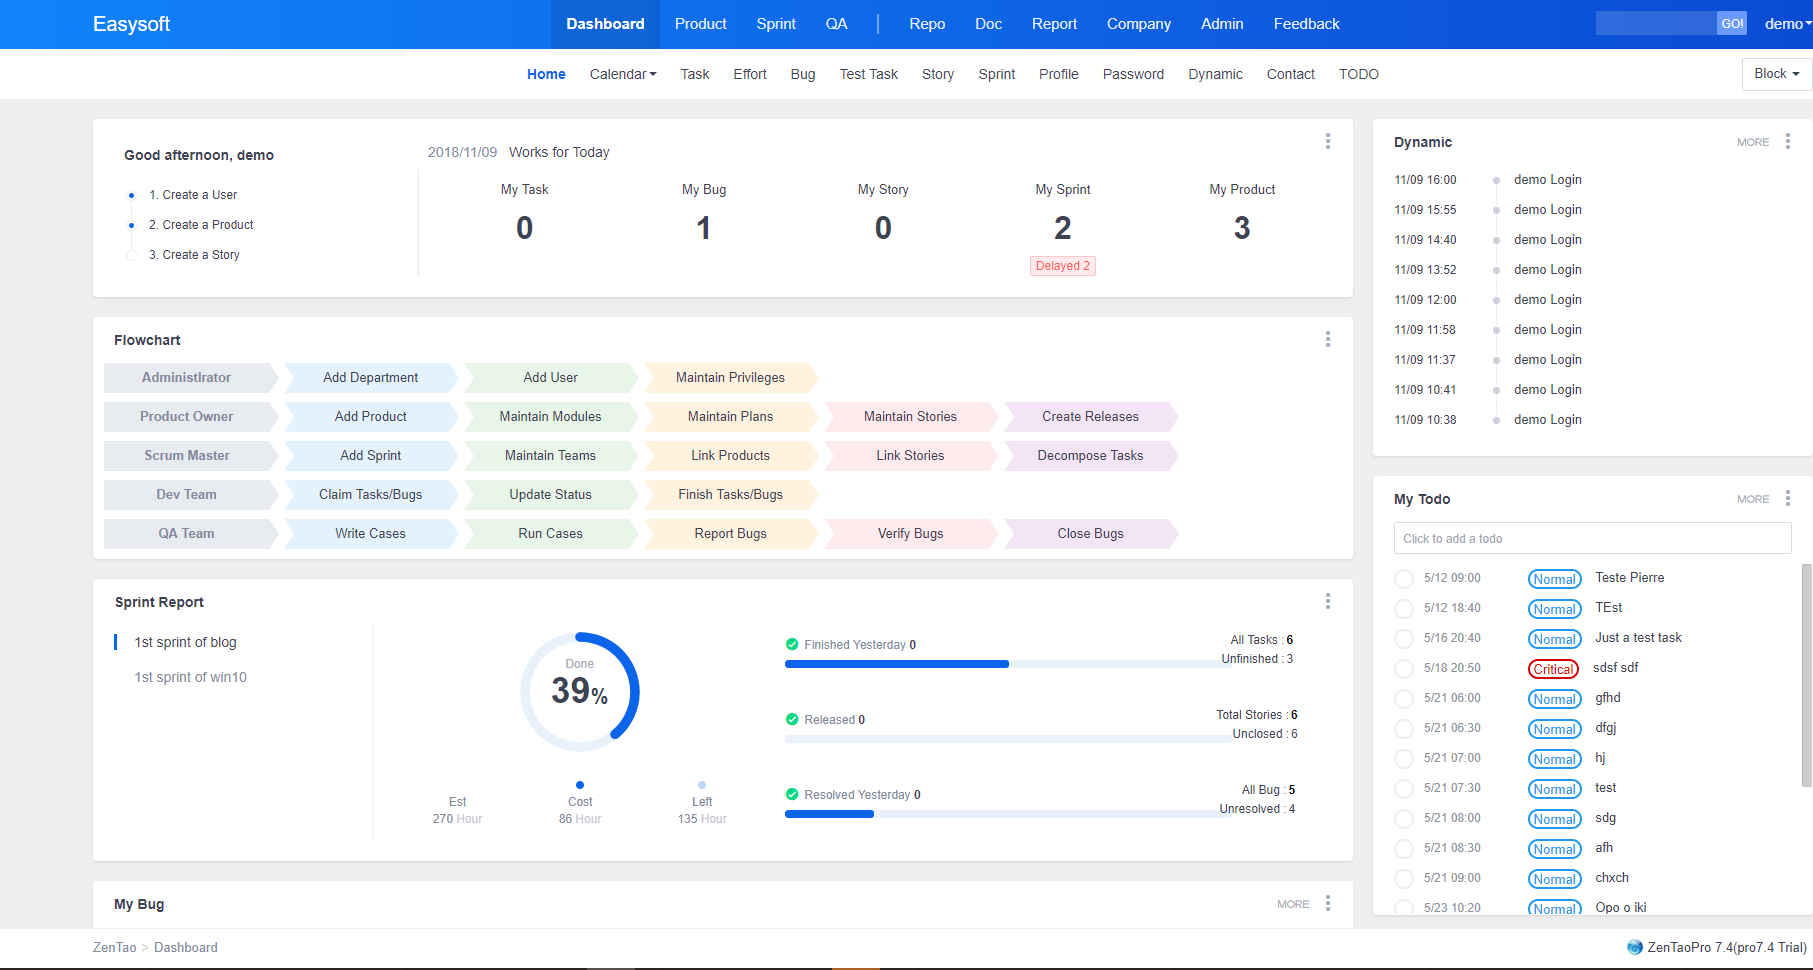Click the Add Department flowchart step
The image size is (1813, 970).
pyautogui.click(x=371, y=377)
